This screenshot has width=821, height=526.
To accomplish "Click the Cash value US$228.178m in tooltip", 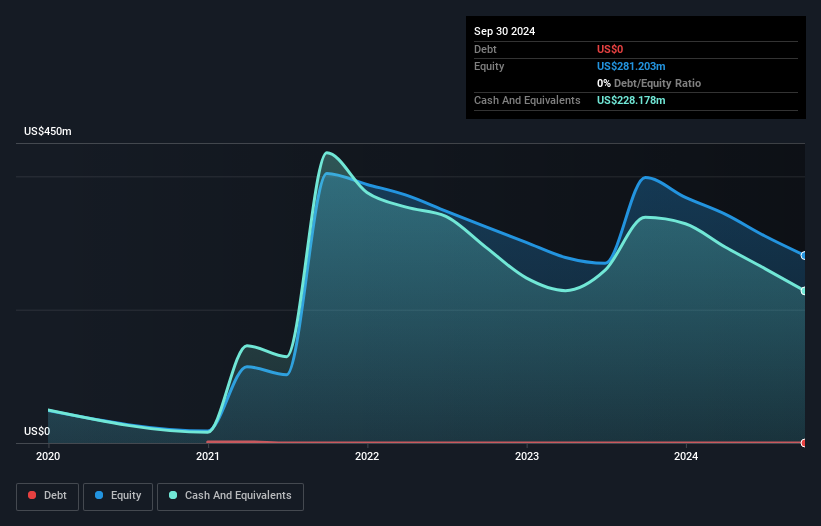I will (x=631, y=100).
